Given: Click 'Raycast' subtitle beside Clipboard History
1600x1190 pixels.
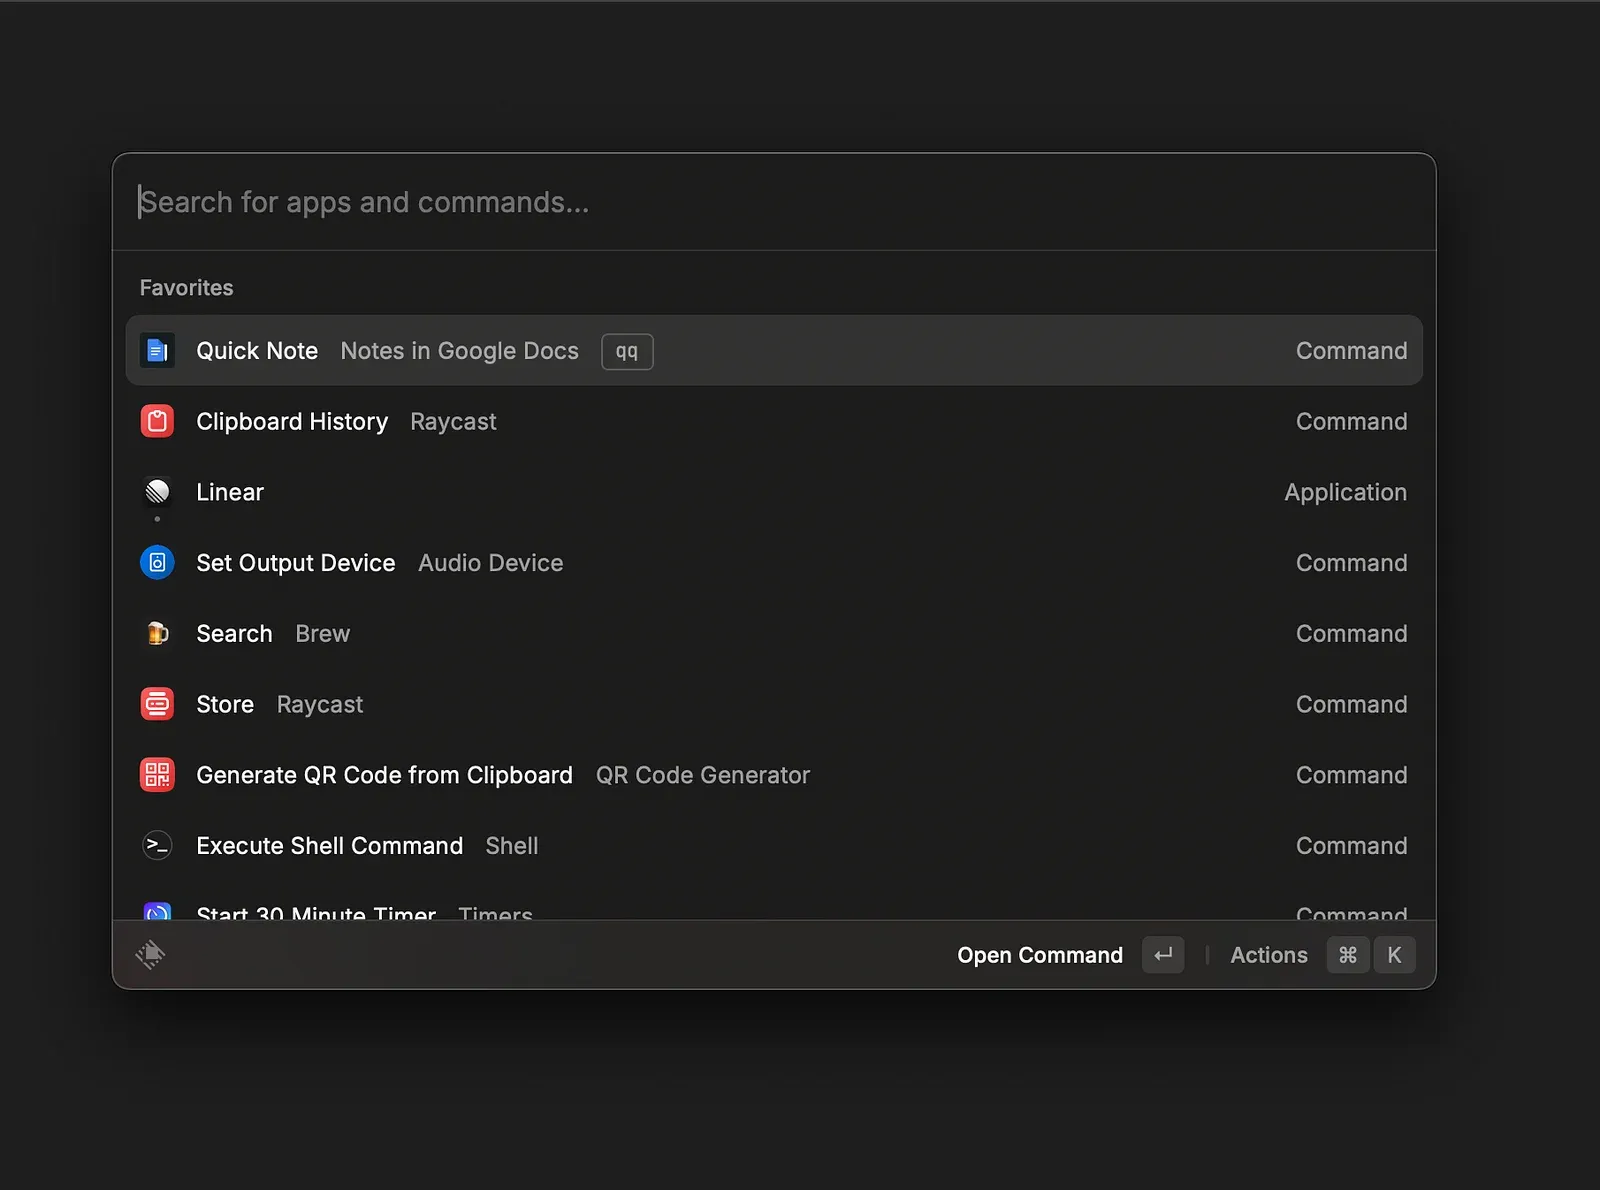Looking at the screenshot, I should point(453,422).
